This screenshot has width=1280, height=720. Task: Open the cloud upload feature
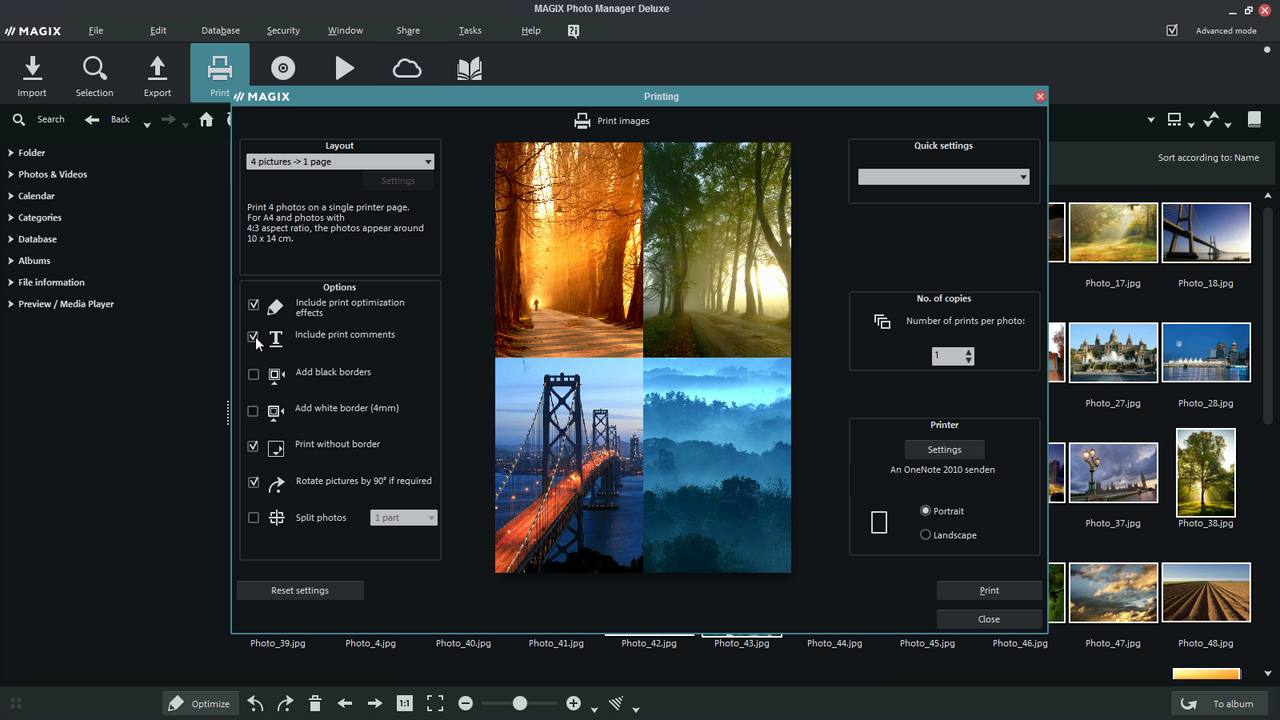click(x=406, y=68)
